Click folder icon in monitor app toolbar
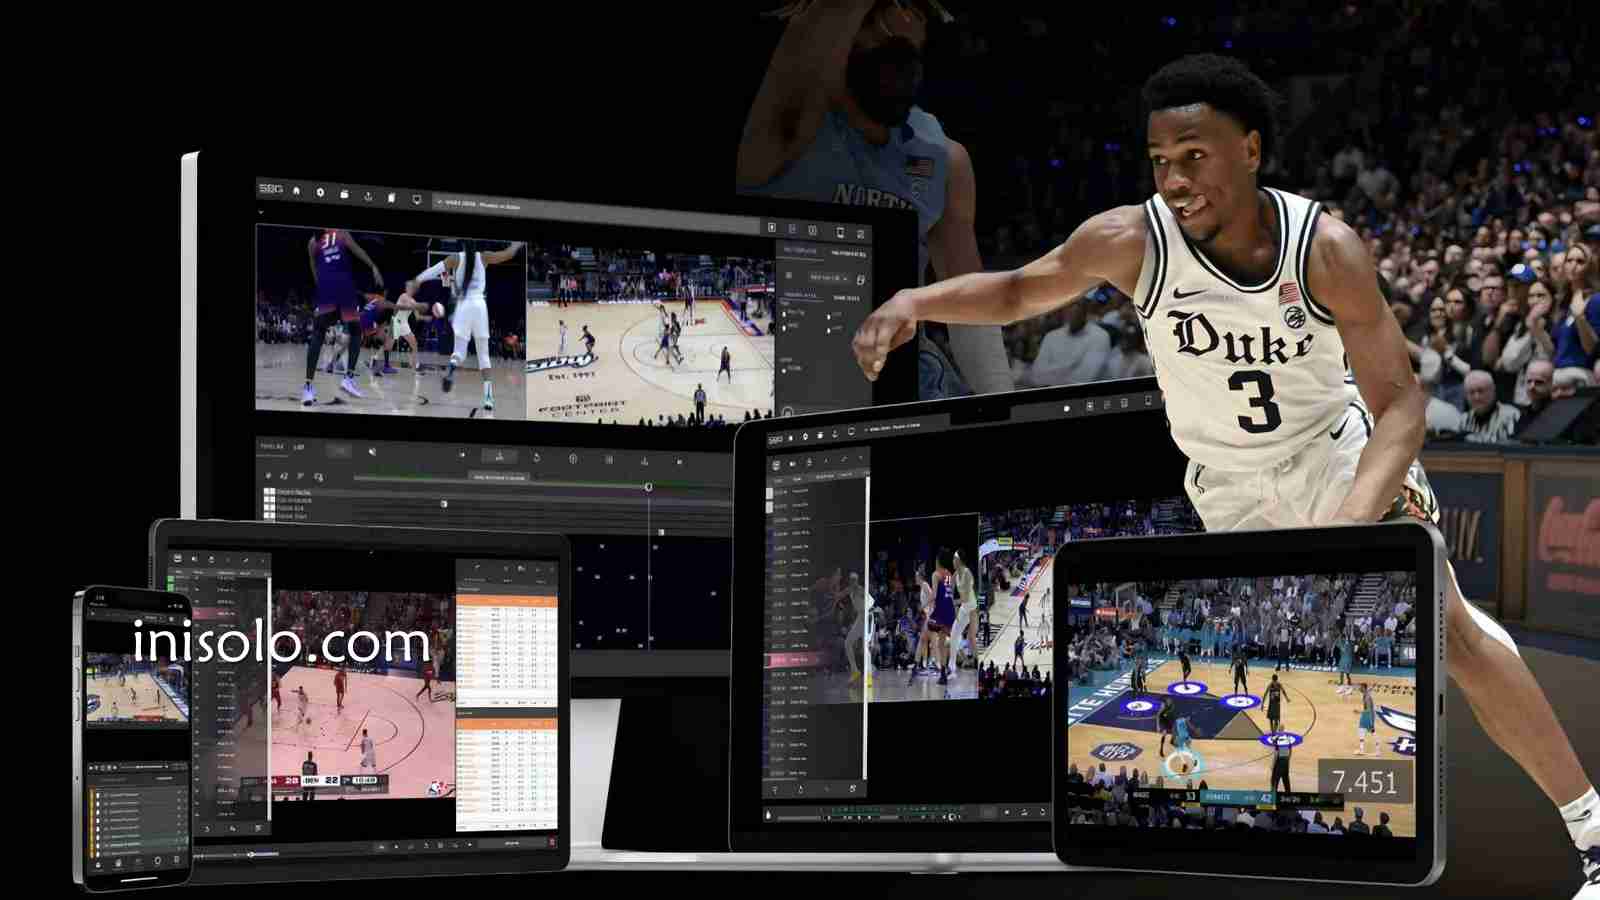The image size is (1600, 900). [344, 194]
